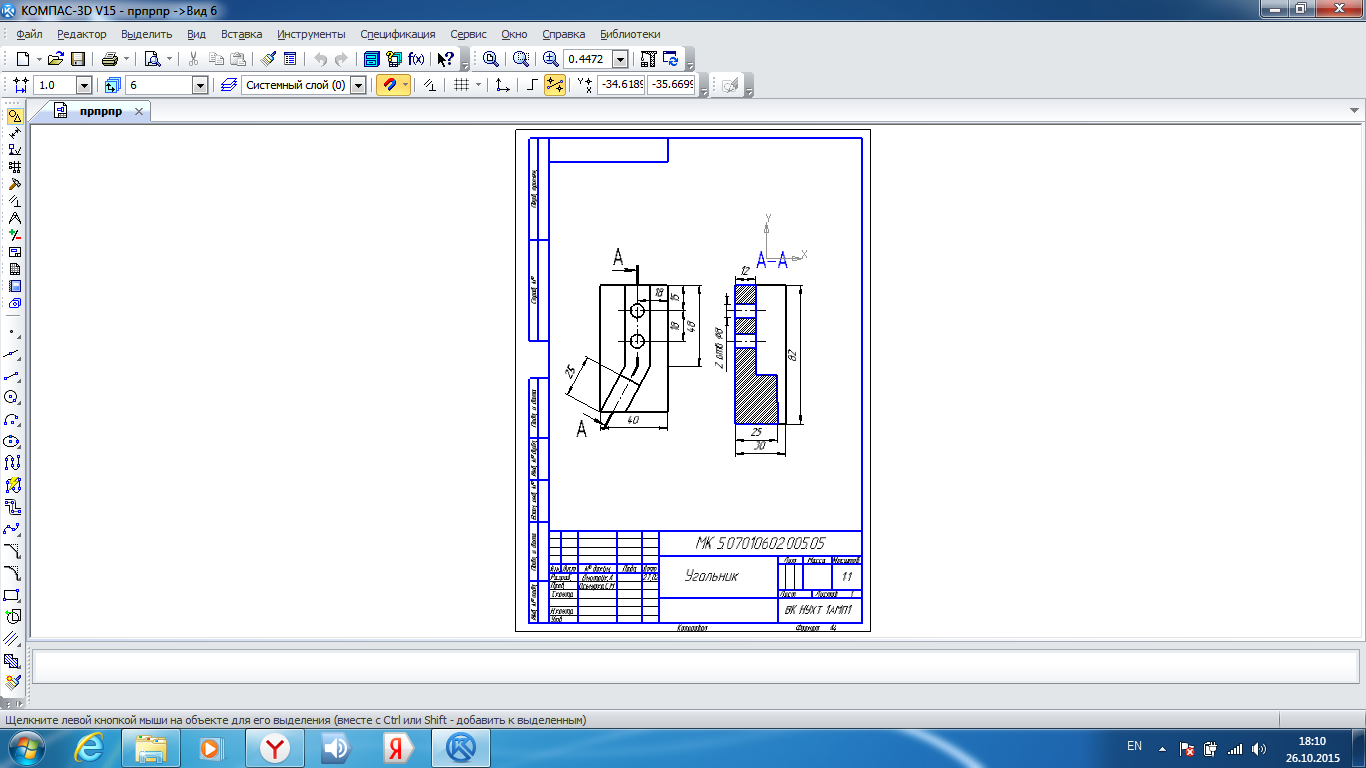Select the Rectangle drawing tool

13,596
